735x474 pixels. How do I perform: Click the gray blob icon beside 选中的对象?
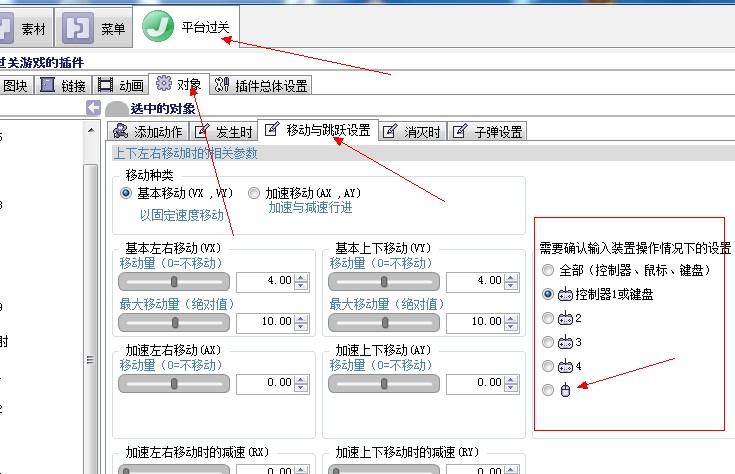point(117,109)
